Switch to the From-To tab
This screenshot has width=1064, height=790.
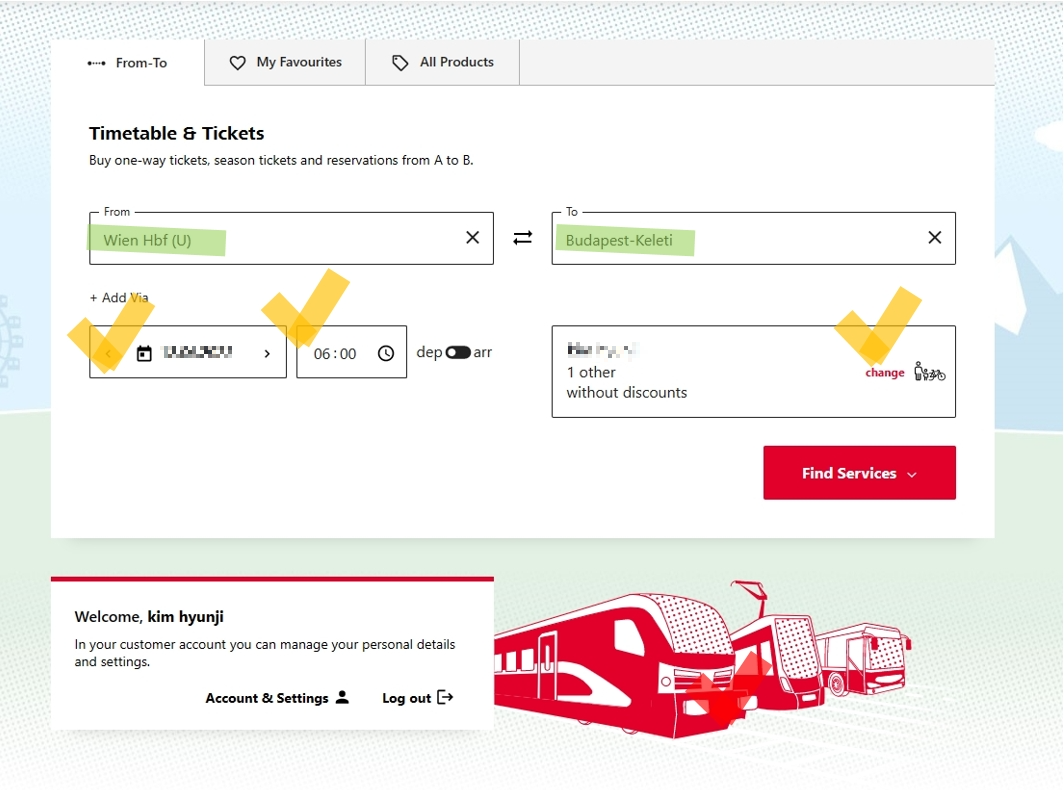[128, 62]
